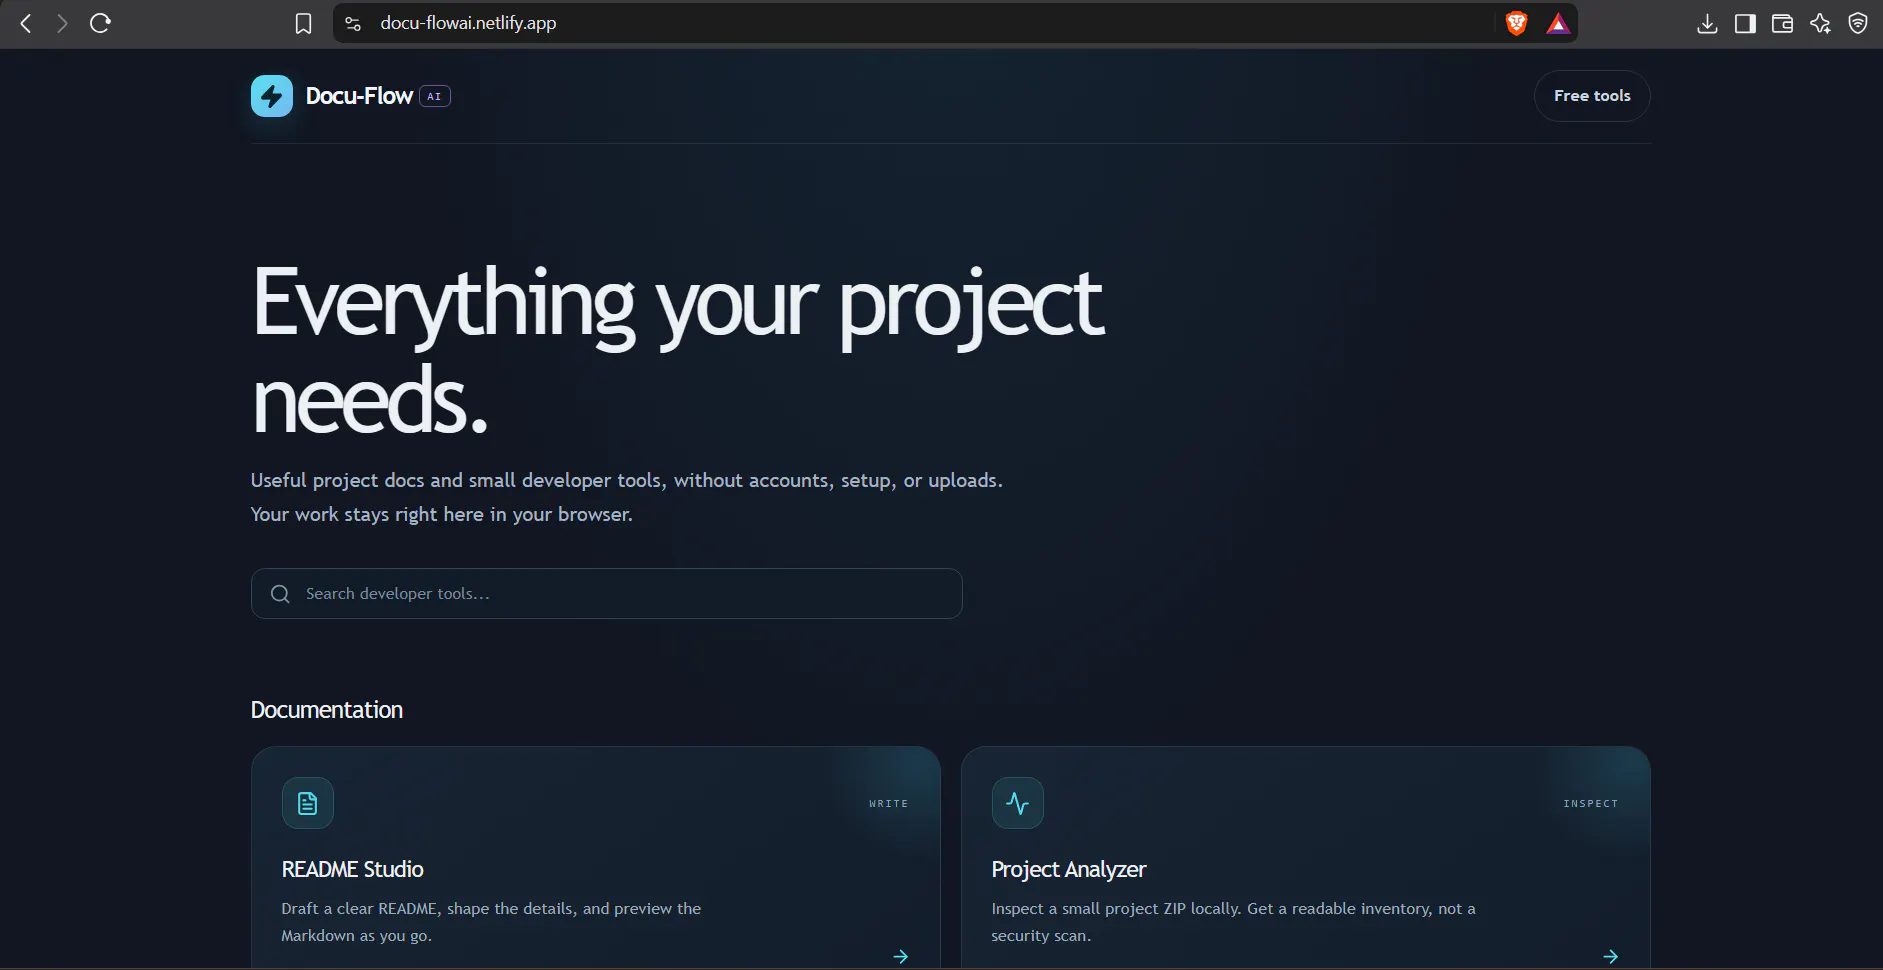1883x970 pixels.
Task: Open the README Studio card title
Action: (353, 869)
